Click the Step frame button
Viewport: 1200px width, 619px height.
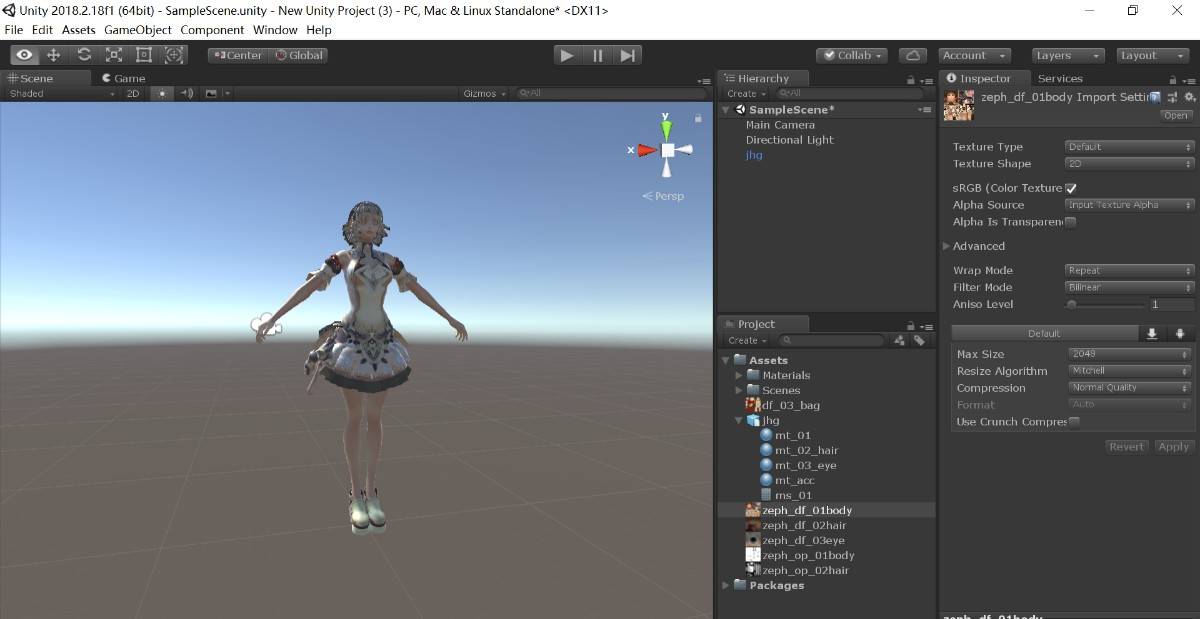[627, 55]
